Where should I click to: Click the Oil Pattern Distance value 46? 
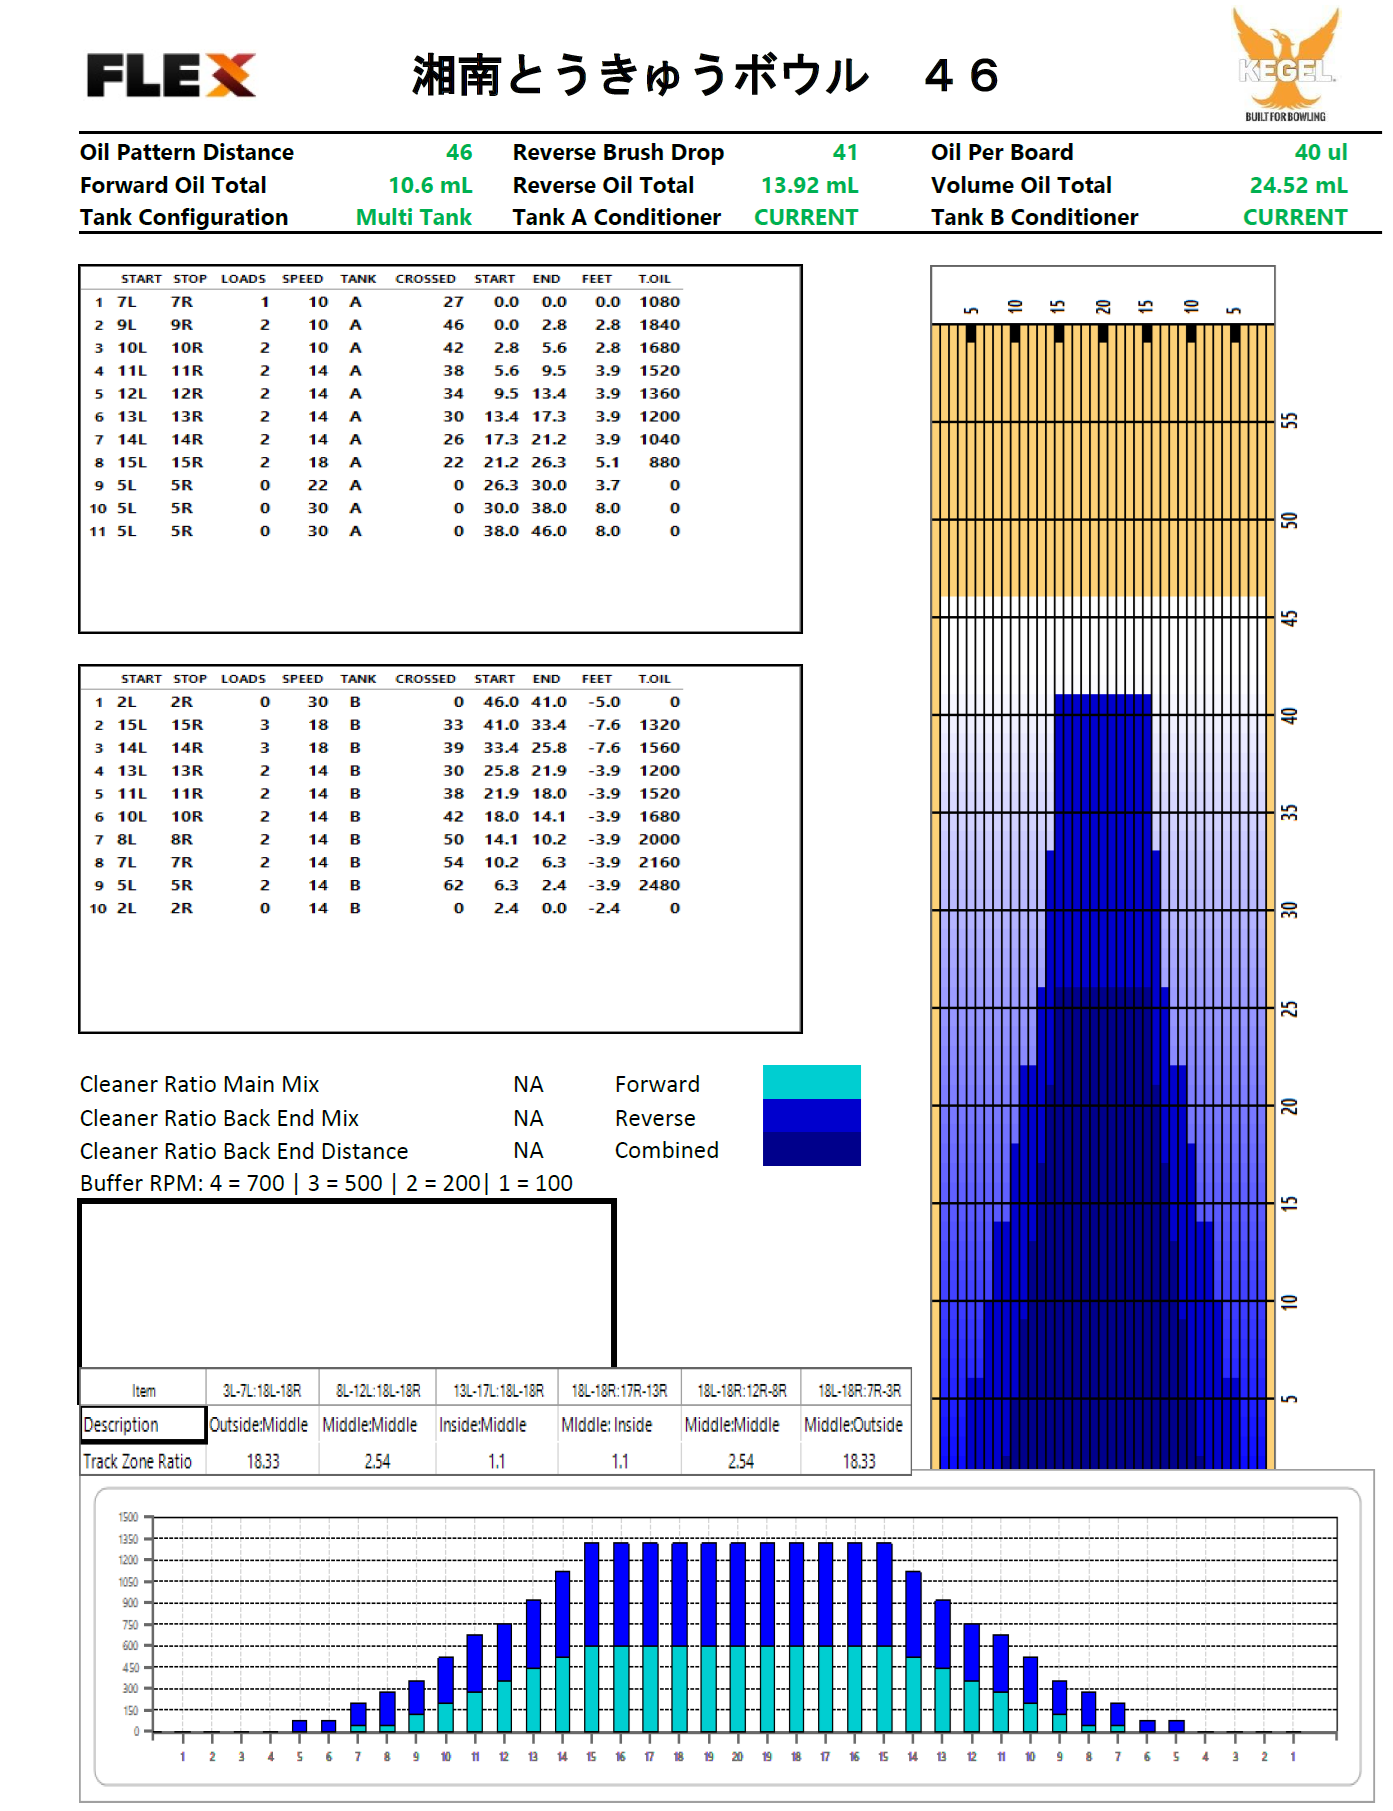click(459, 153)
